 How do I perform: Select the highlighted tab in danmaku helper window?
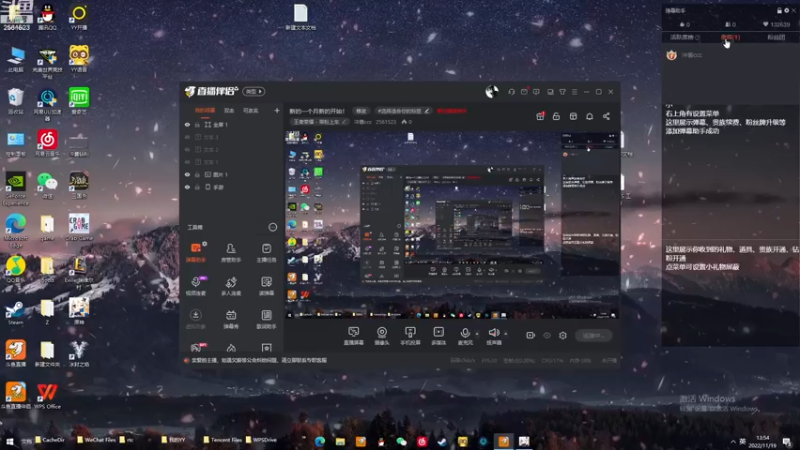point(730,37)
